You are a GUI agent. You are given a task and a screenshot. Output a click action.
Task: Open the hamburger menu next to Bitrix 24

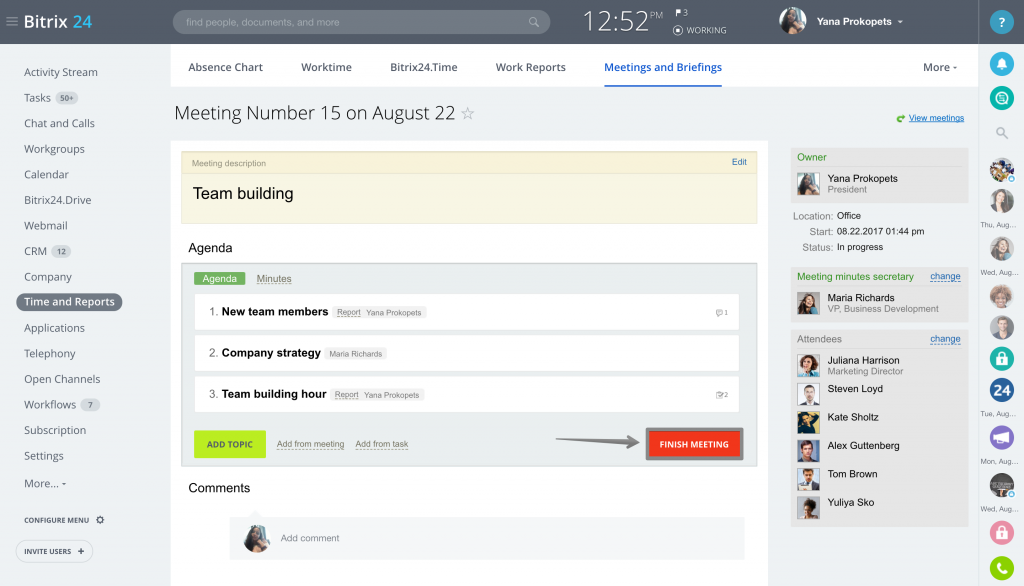[12, 22]
